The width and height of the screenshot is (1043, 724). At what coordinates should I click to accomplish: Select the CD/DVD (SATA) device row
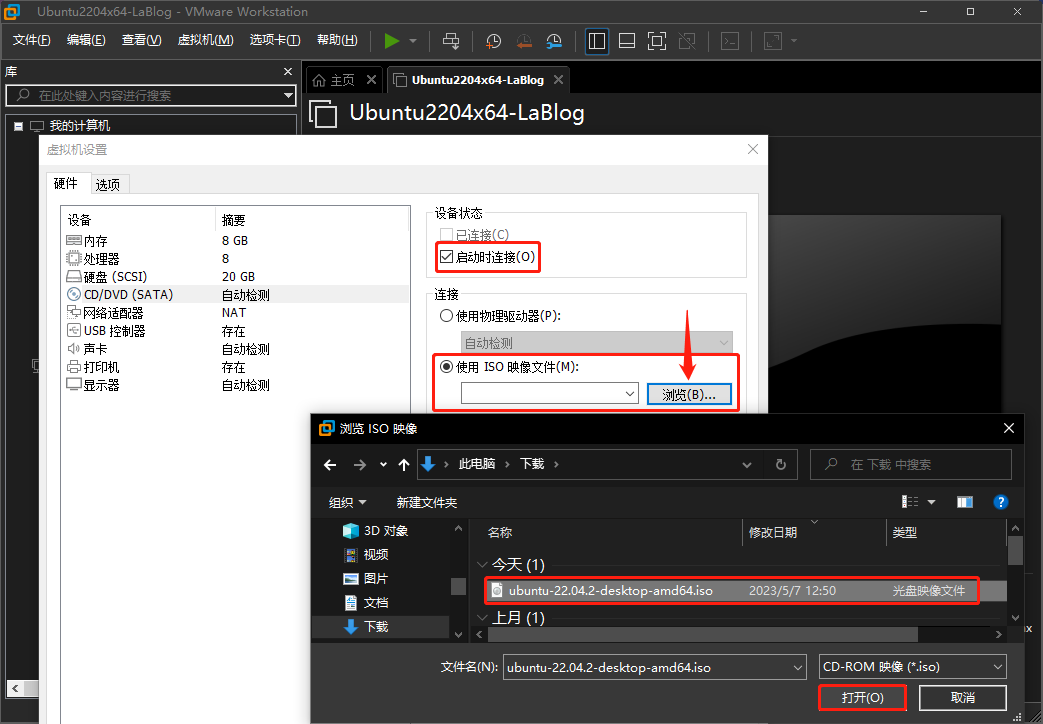point(237,294)
